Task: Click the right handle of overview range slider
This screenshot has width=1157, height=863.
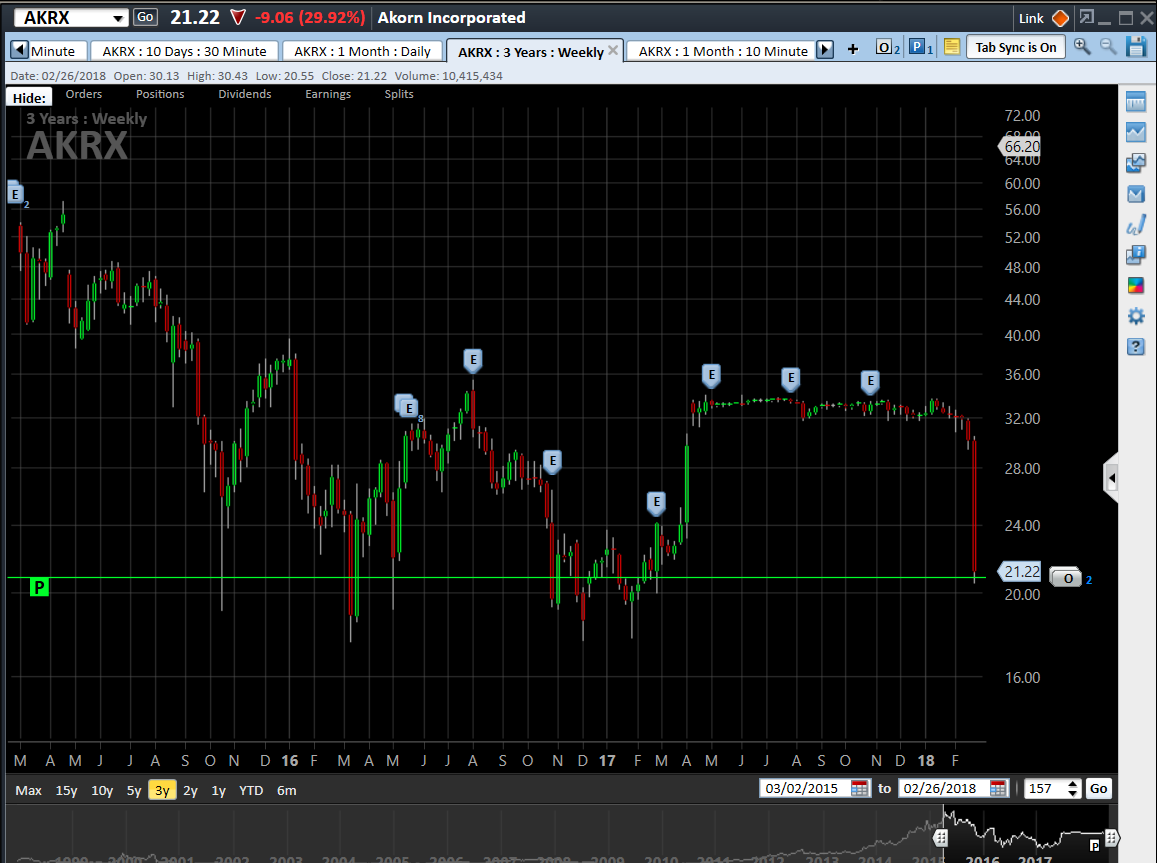Action: point(1111,838)
